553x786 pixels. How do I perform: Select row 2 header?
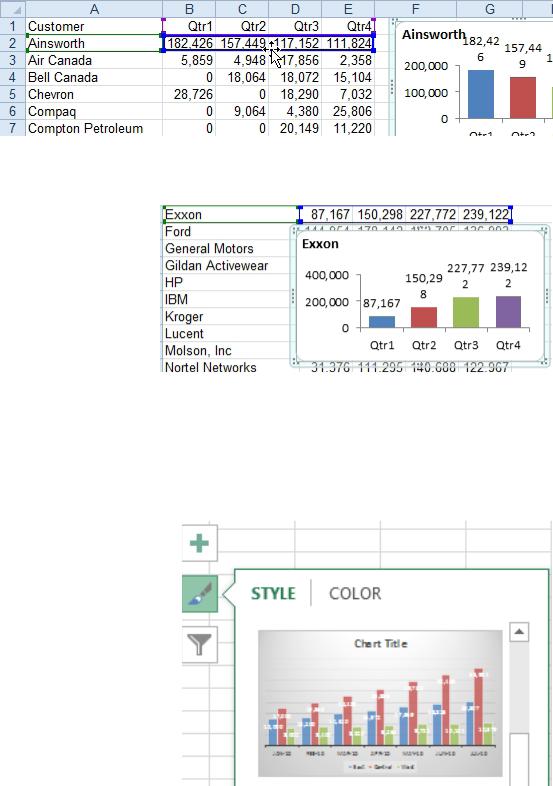tap(13, 43)
